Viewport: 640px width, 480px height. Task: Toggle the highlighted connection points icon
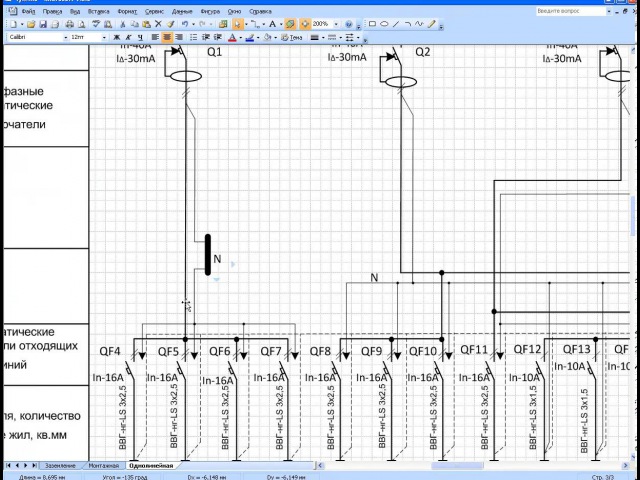(x=290, y=24)
